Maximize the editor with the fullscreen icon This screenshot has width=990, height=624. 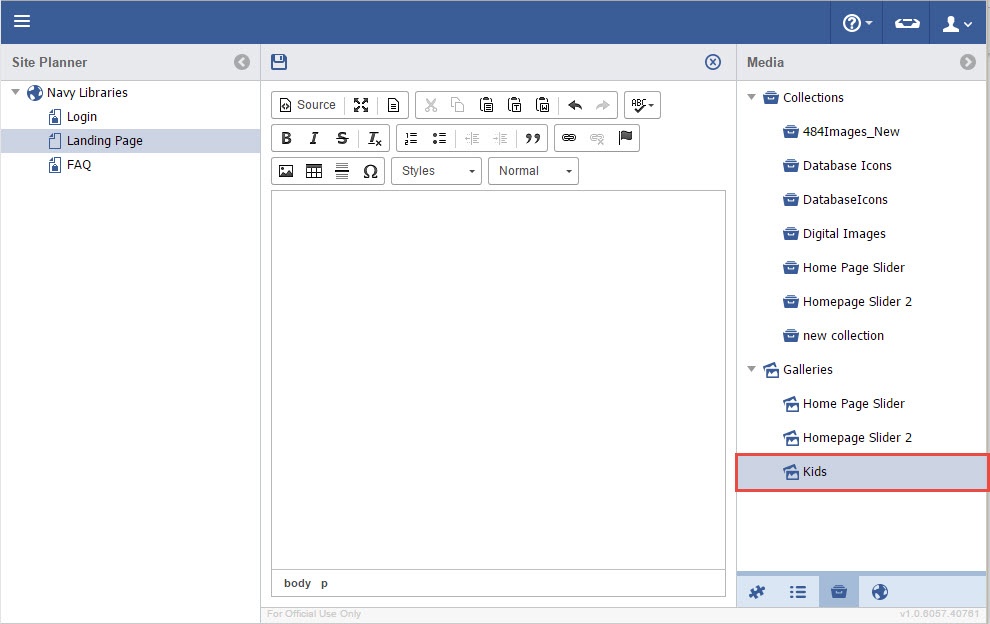pyautogui.click(x=361, y=105)
